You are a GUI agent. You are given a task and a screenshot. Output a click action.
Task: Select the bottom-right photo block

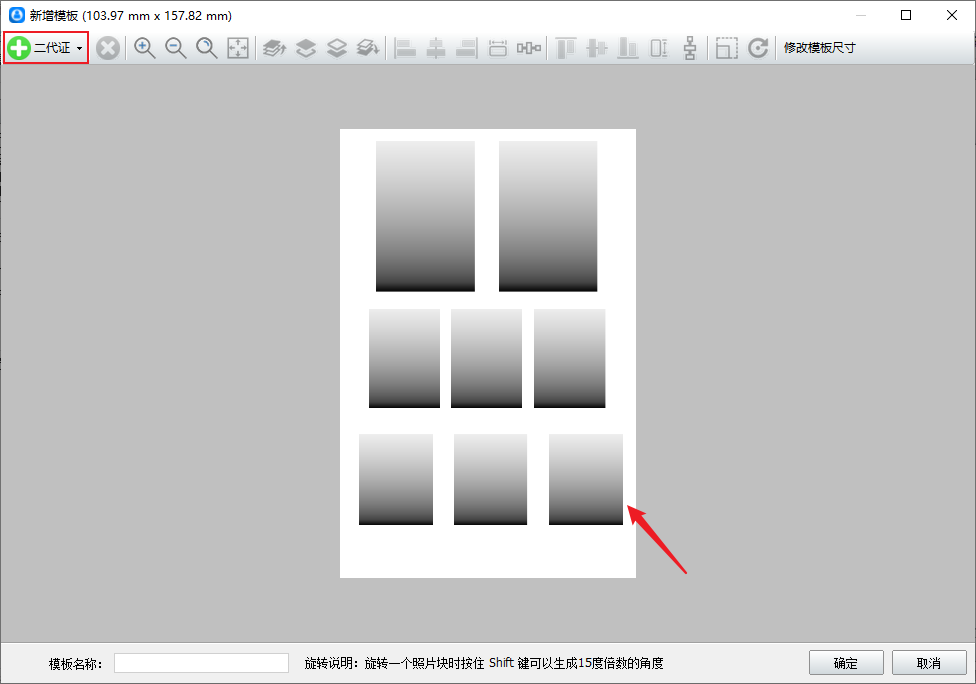point(586,479)
